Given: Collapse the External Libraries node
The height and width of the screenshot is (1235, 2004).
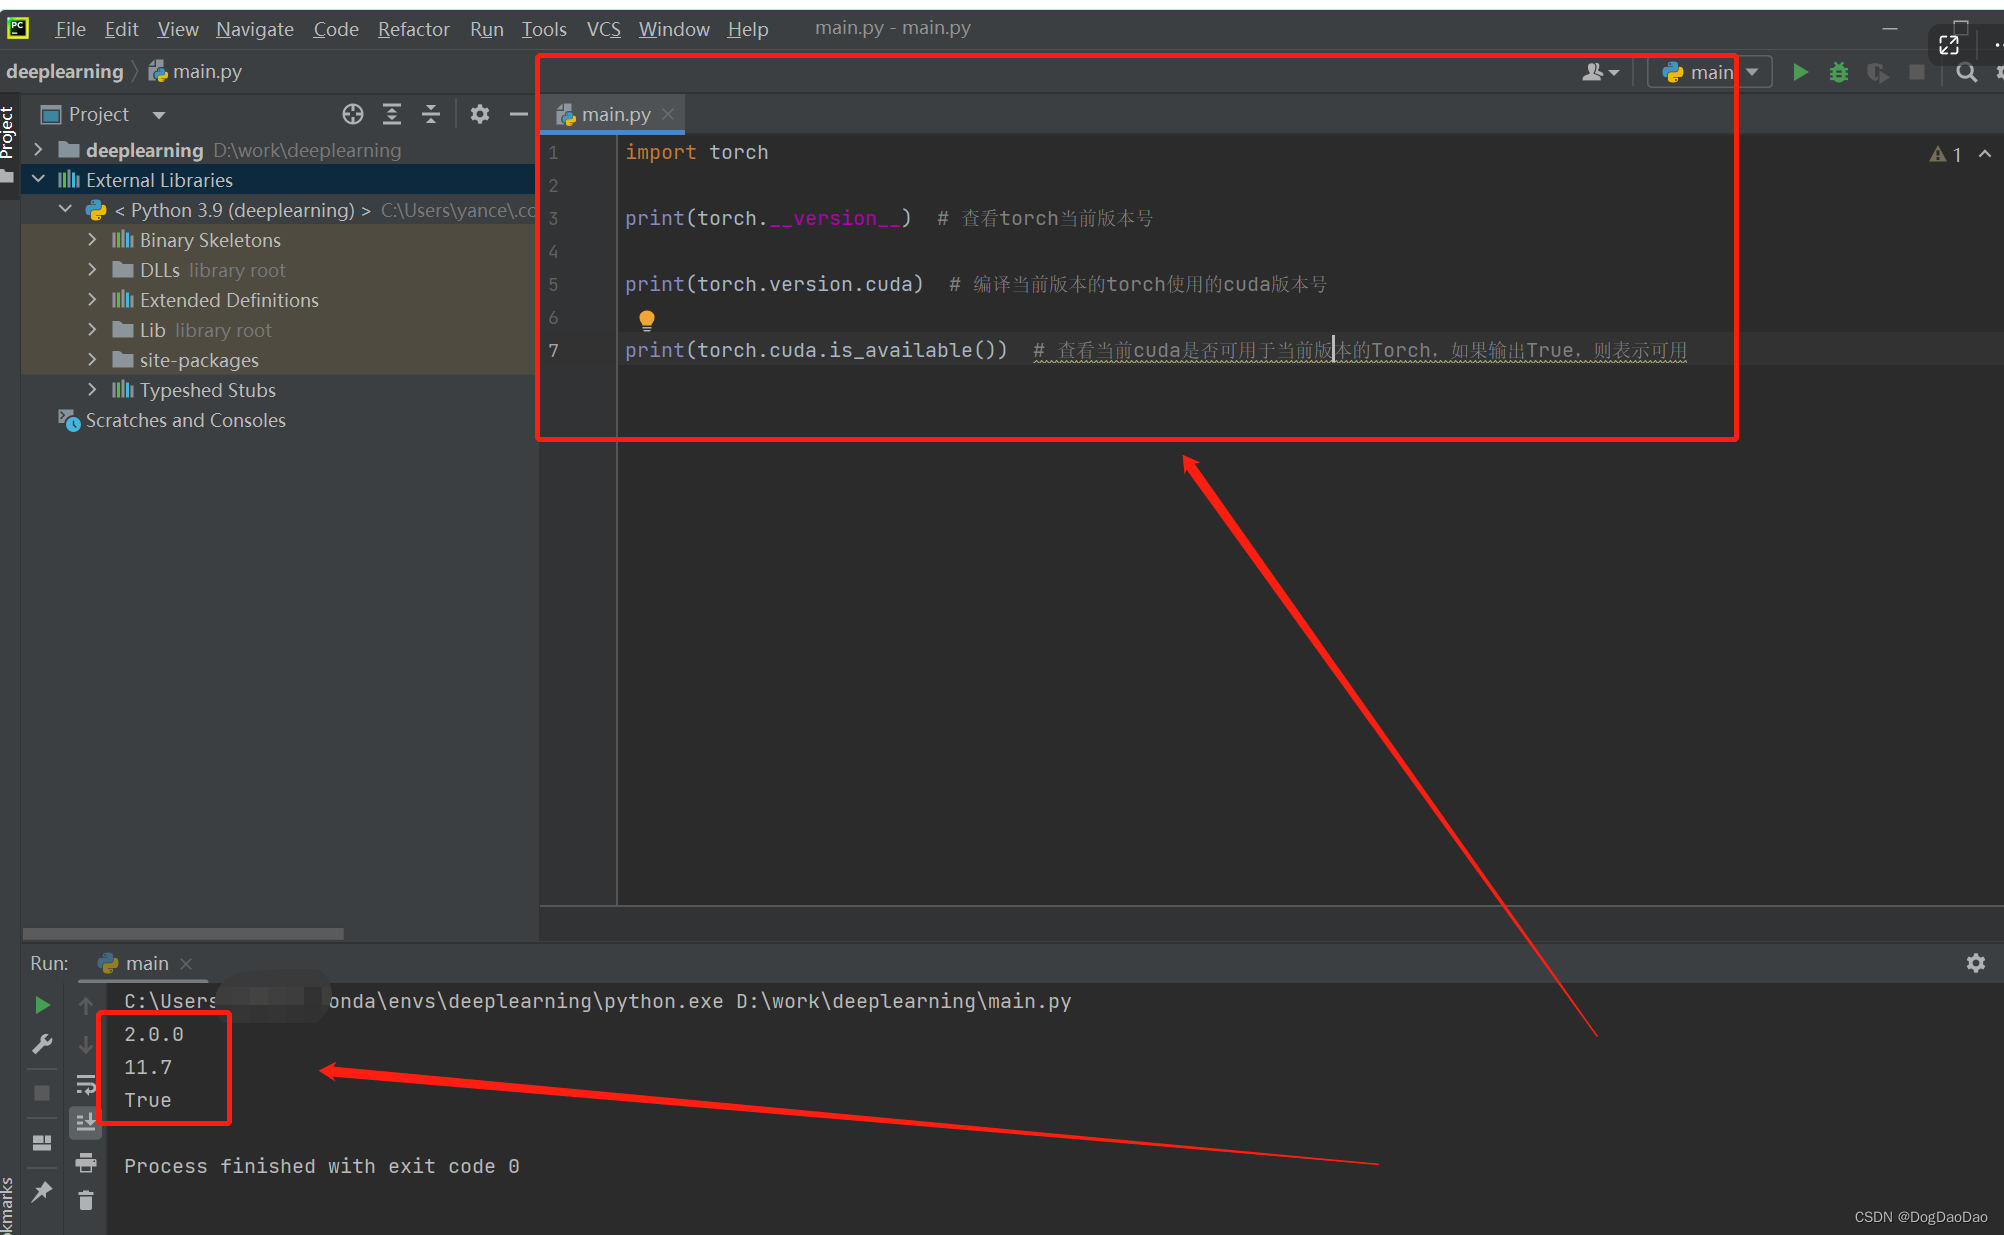Looking at the screenshot, I should (x=38, y=179).
